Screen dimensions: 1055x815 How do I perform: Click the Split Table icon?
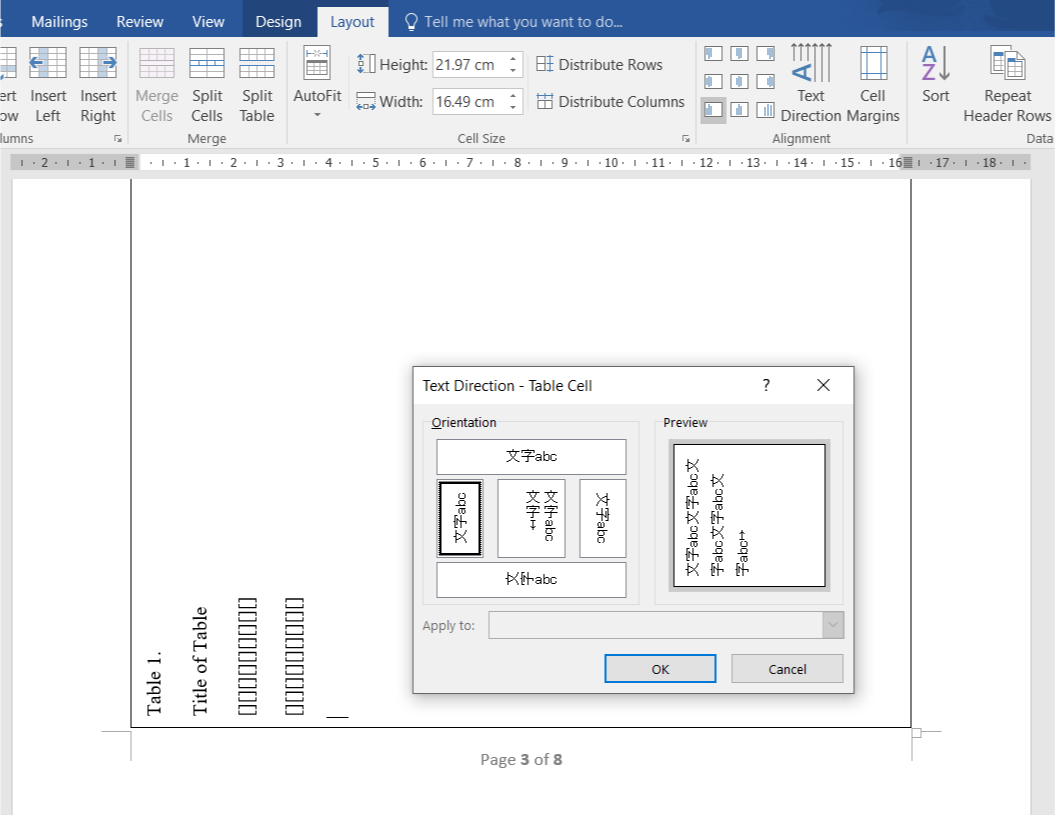click(257, 63)
